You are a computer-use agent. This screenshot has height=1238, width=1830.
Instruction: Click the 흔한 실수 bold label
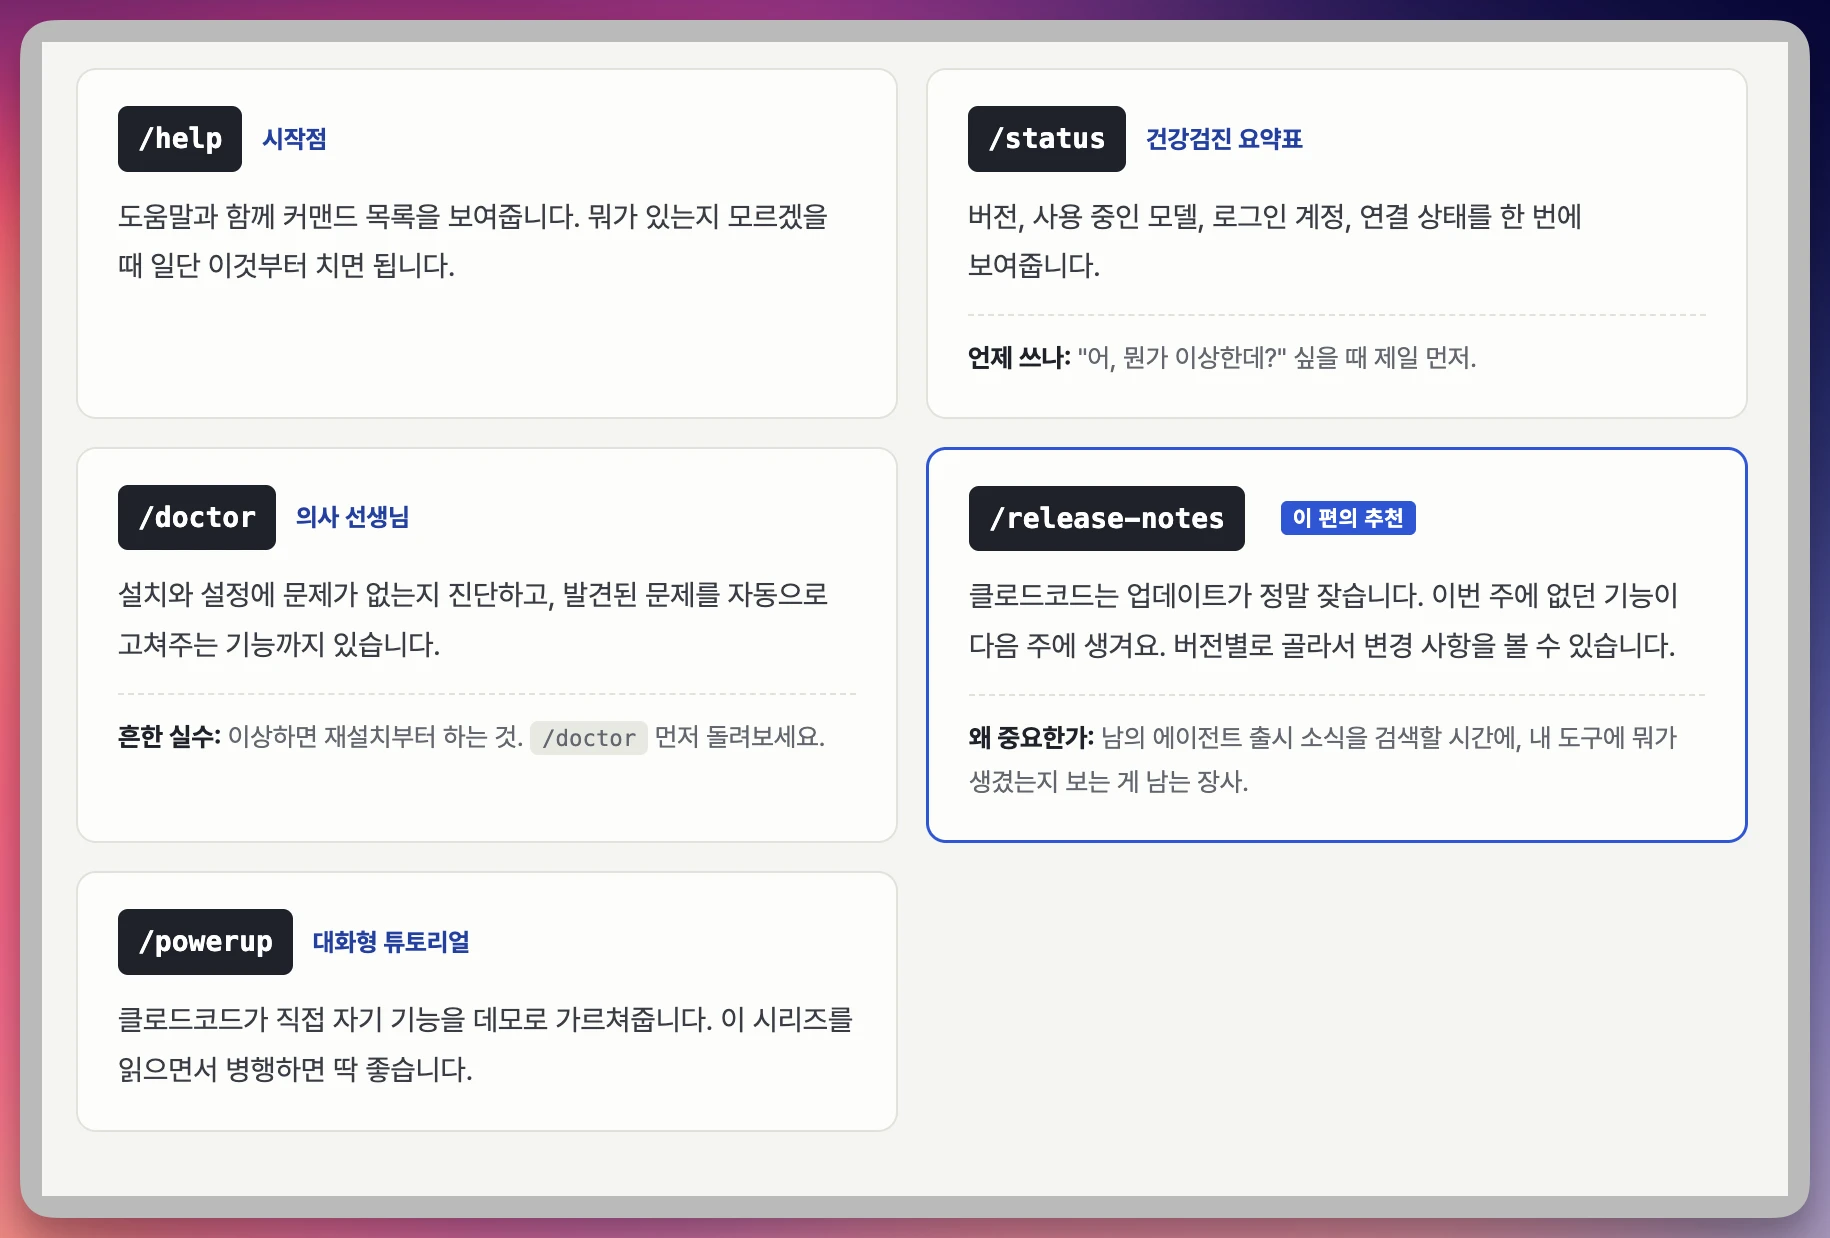[x=169, y=738]
